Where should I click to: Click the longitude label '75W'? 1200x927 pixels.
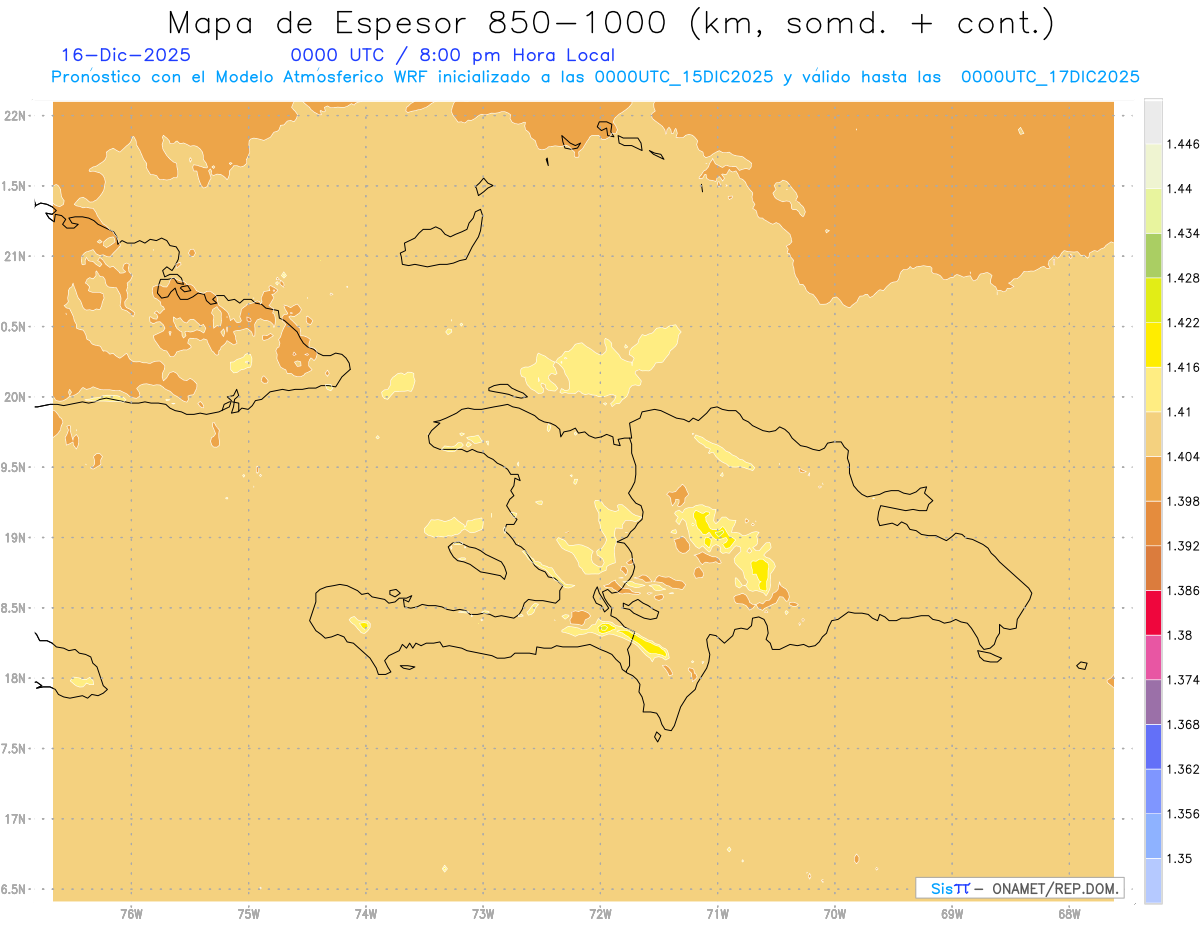pyautogui.click(x=248, y=914)
